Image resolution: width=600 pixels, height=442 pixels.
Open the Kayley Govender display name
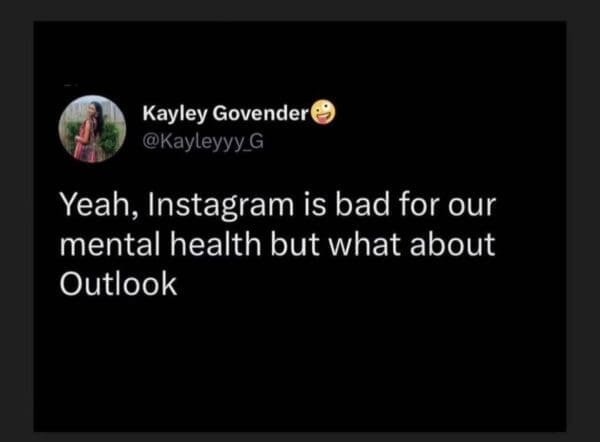click(x=225, y=113)
